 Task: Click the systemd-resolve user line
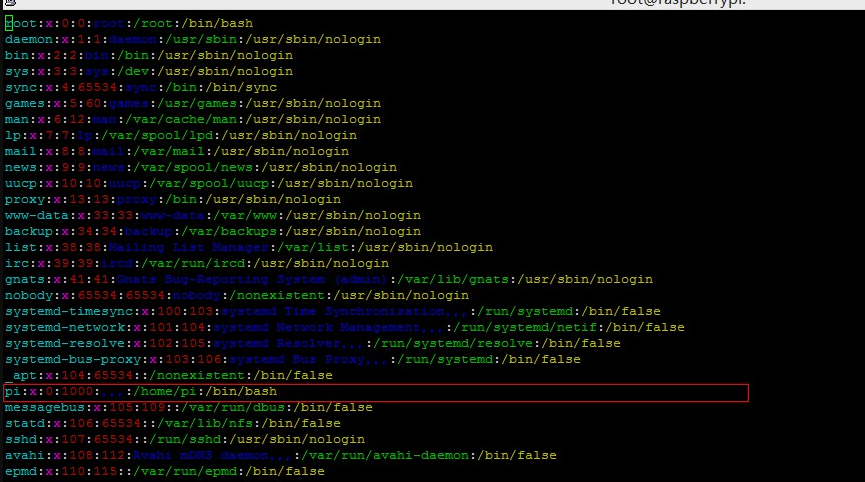click(x=313, y=344)
